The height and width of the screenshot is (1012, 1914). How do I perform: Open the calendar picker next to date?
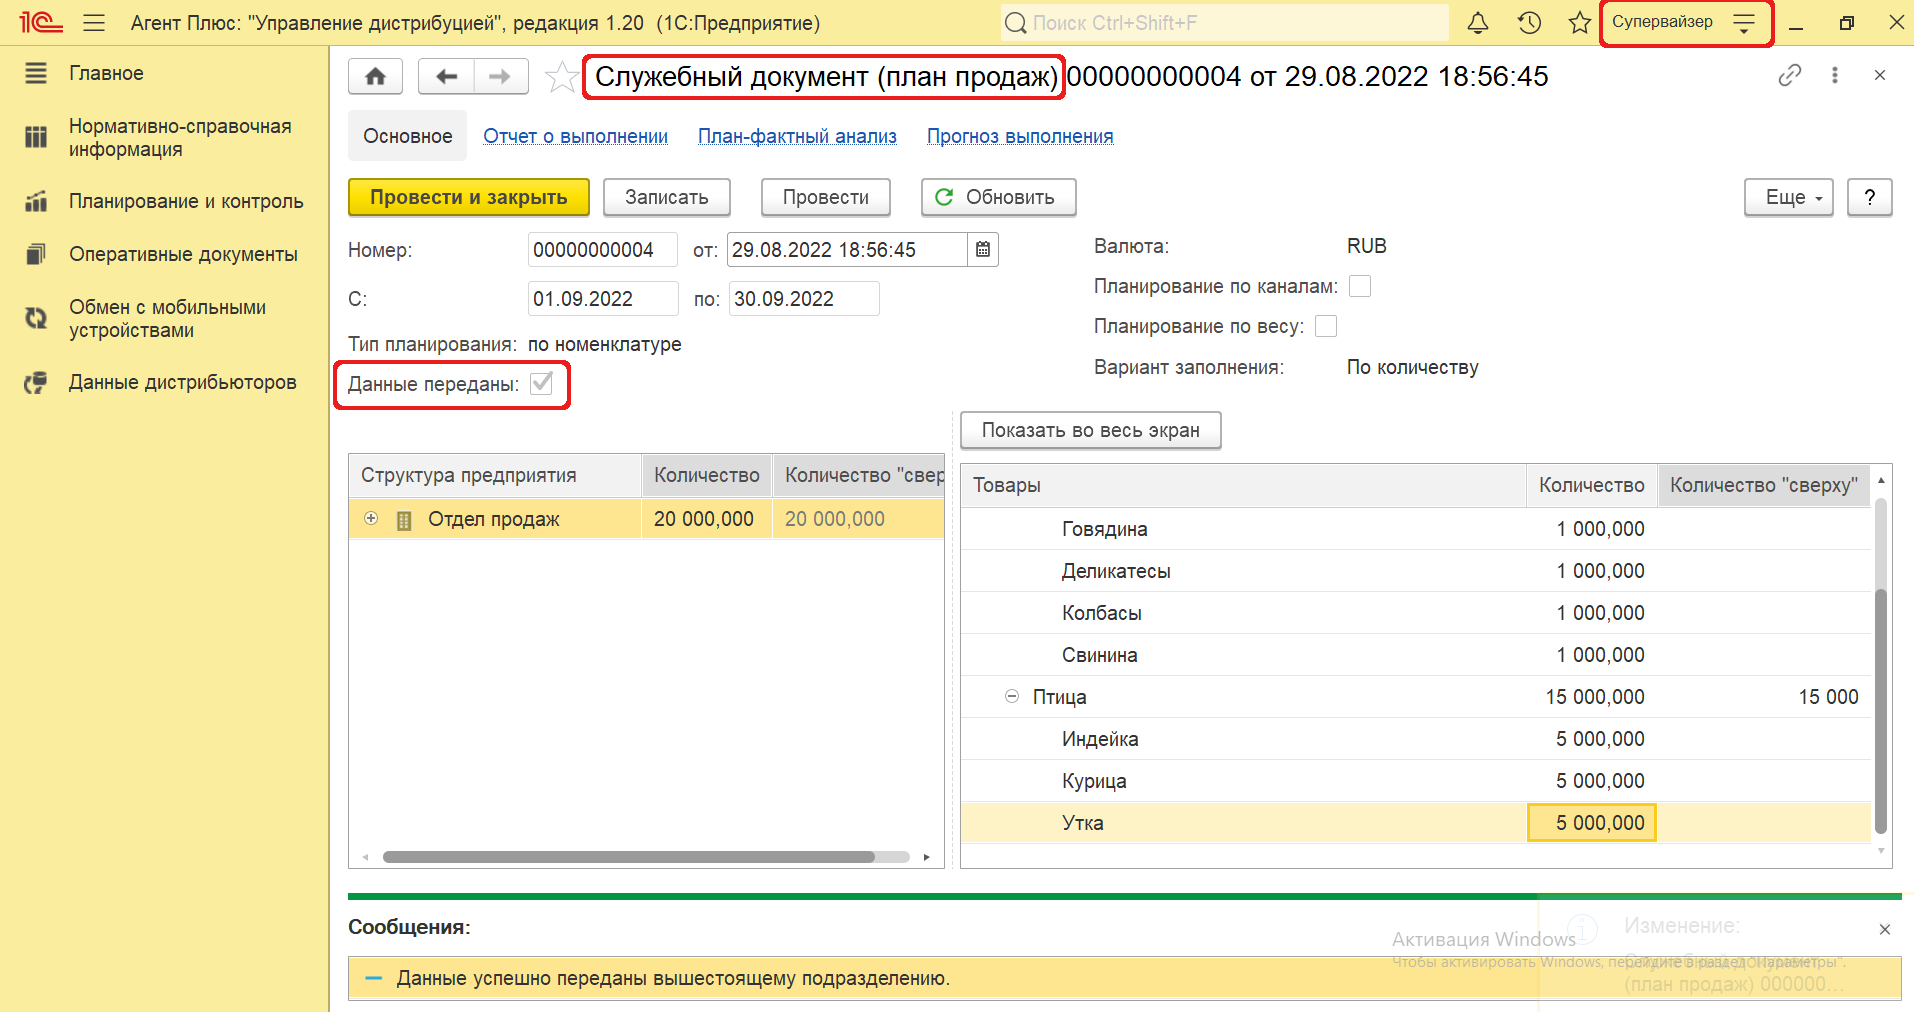(983, 250)
